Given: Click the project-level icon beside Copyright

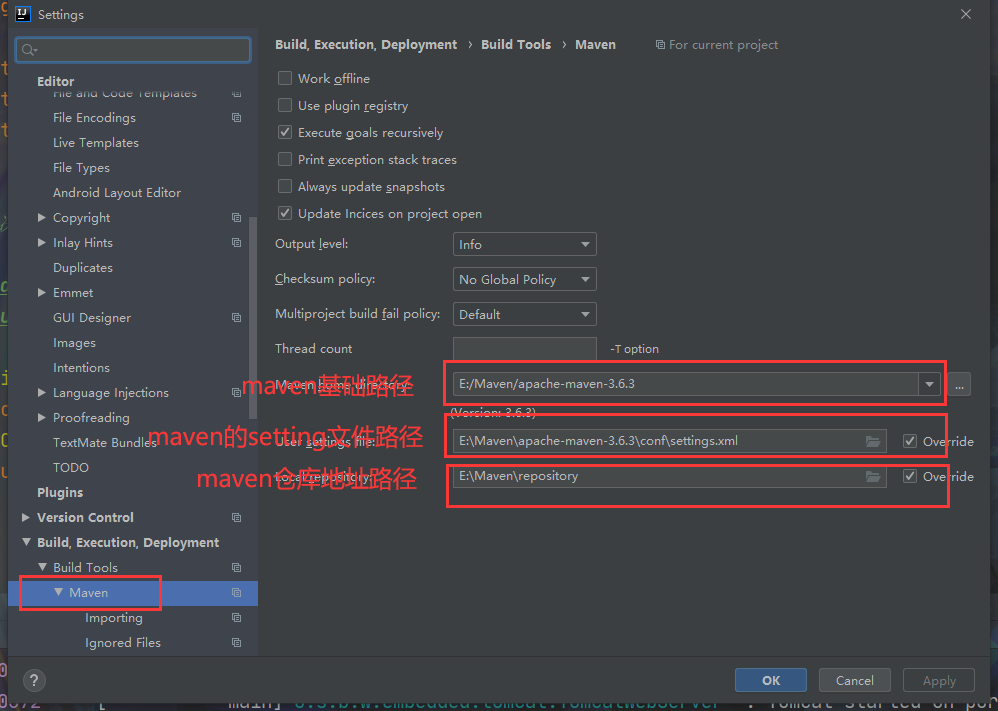Looking at the screenshot, I should click(x=236, y=218).
